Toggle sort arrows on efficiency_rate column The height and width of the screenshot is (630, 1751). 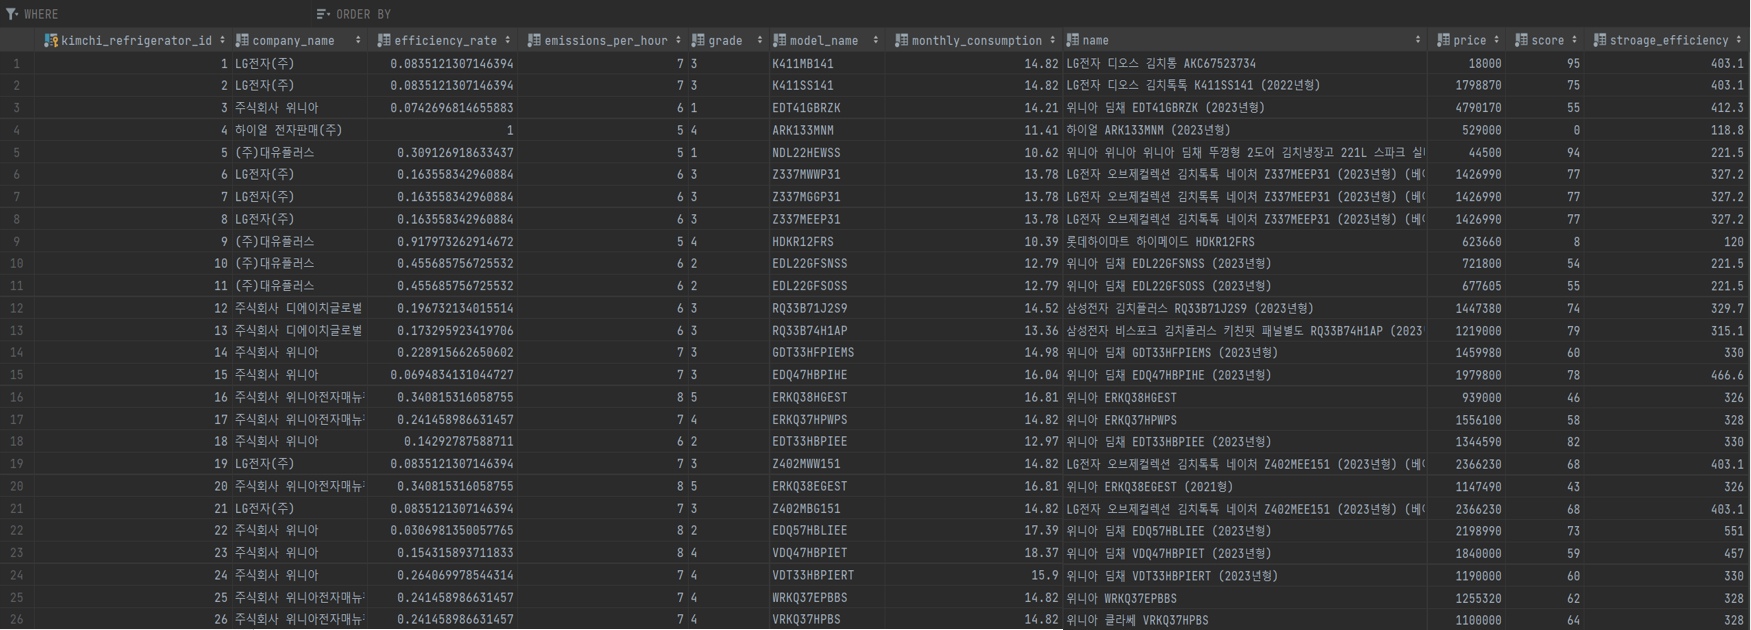click(x=508, y=40)
